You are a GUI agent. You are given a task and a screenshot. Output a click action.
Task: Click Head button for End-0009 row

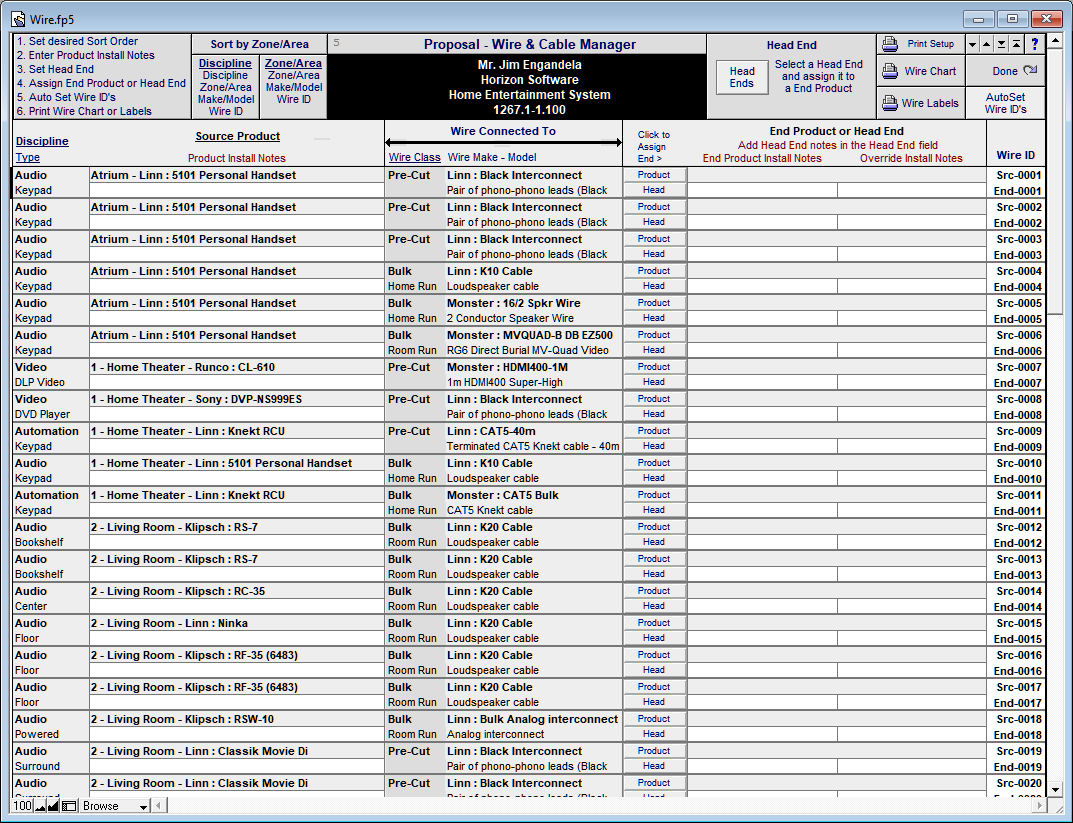tap(654, 446)
